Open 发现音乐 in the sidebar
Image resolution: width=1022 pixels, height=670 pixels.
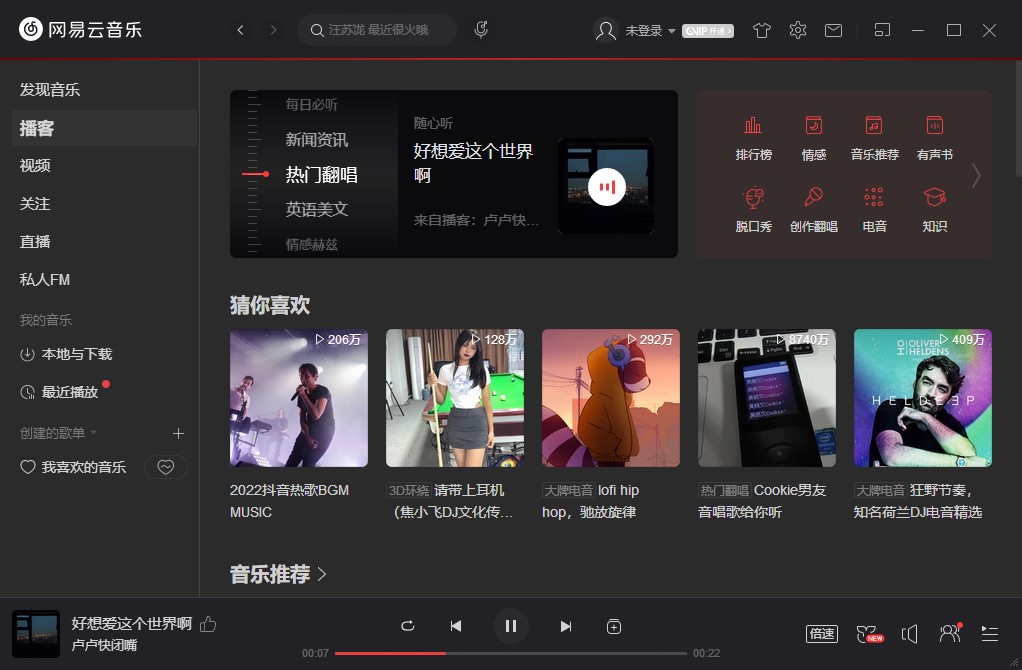coord(50,89)
